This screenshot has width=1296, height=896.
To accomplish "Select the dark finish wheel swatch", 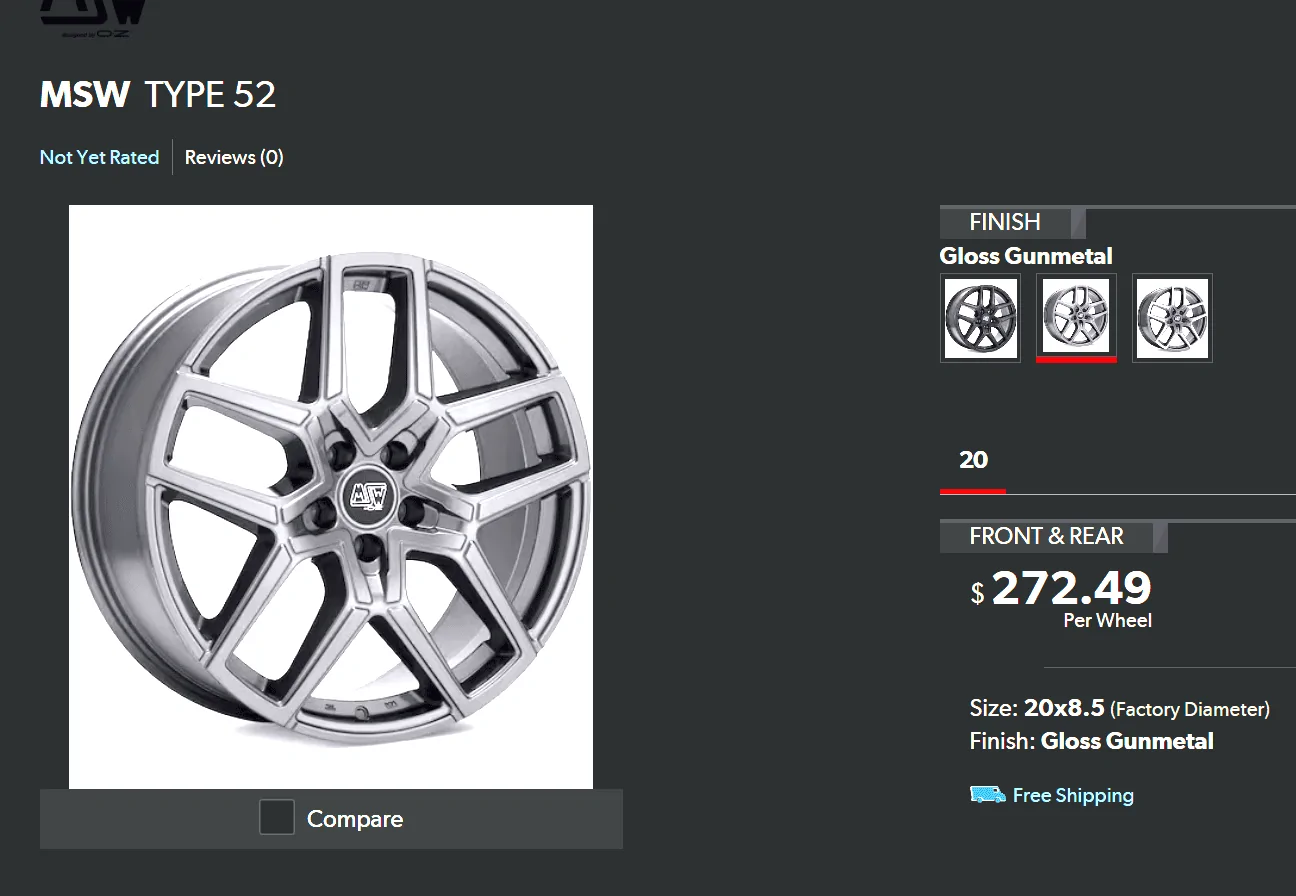I will pyautogui.click(x=980, y=318).
